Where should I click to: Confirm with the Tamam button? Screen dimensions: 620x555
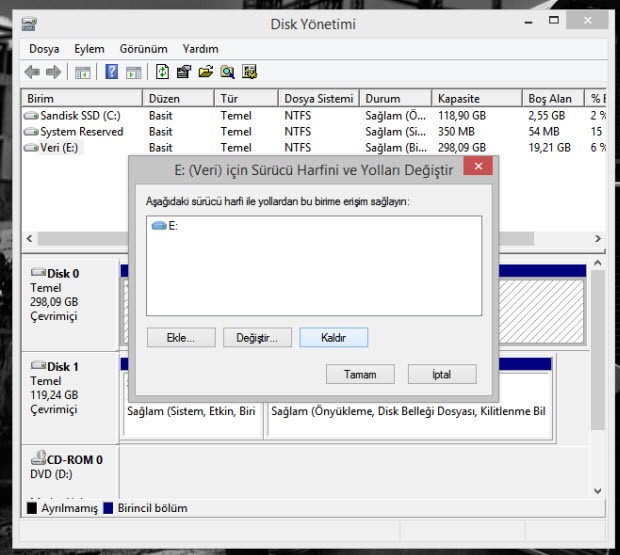360,374
